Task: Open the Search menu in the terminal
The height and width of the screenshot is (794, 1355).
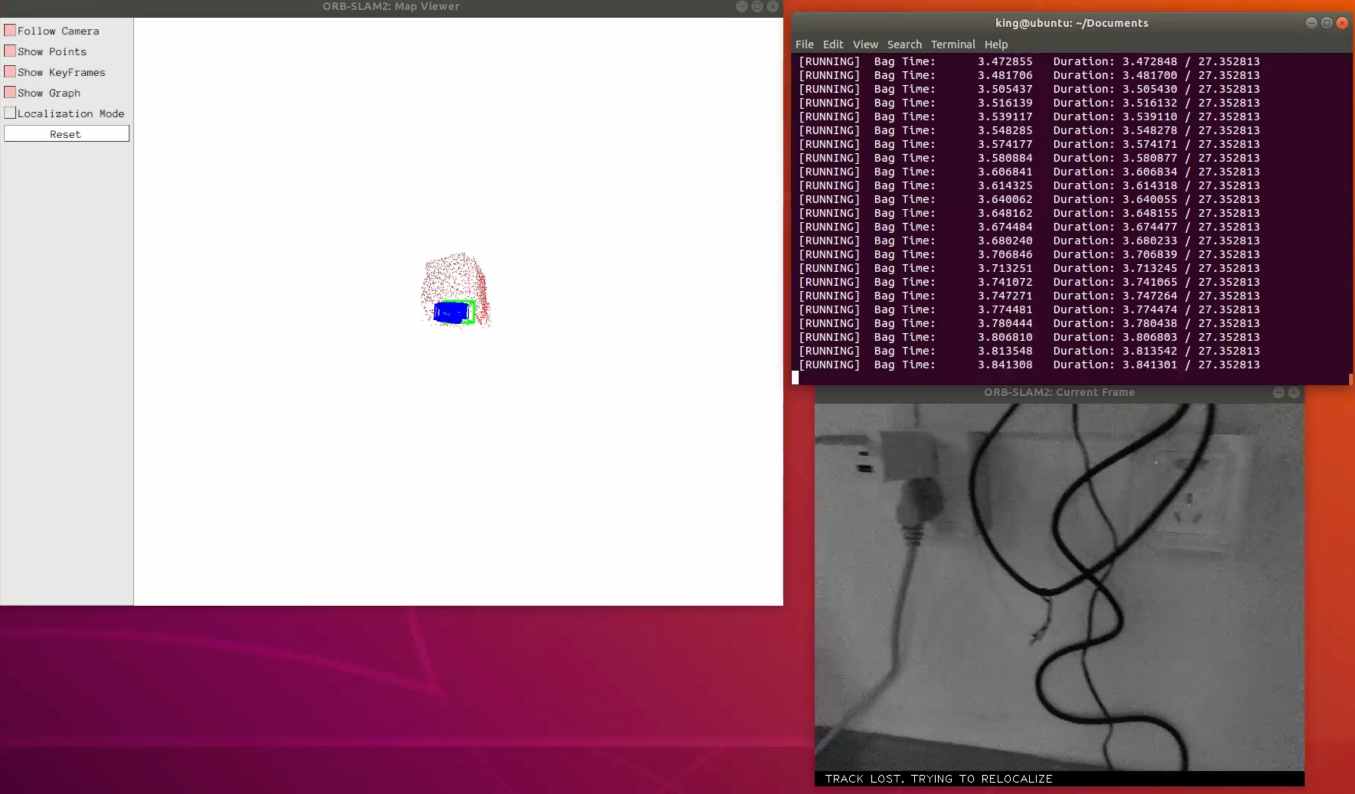Action: click(904, 44)
